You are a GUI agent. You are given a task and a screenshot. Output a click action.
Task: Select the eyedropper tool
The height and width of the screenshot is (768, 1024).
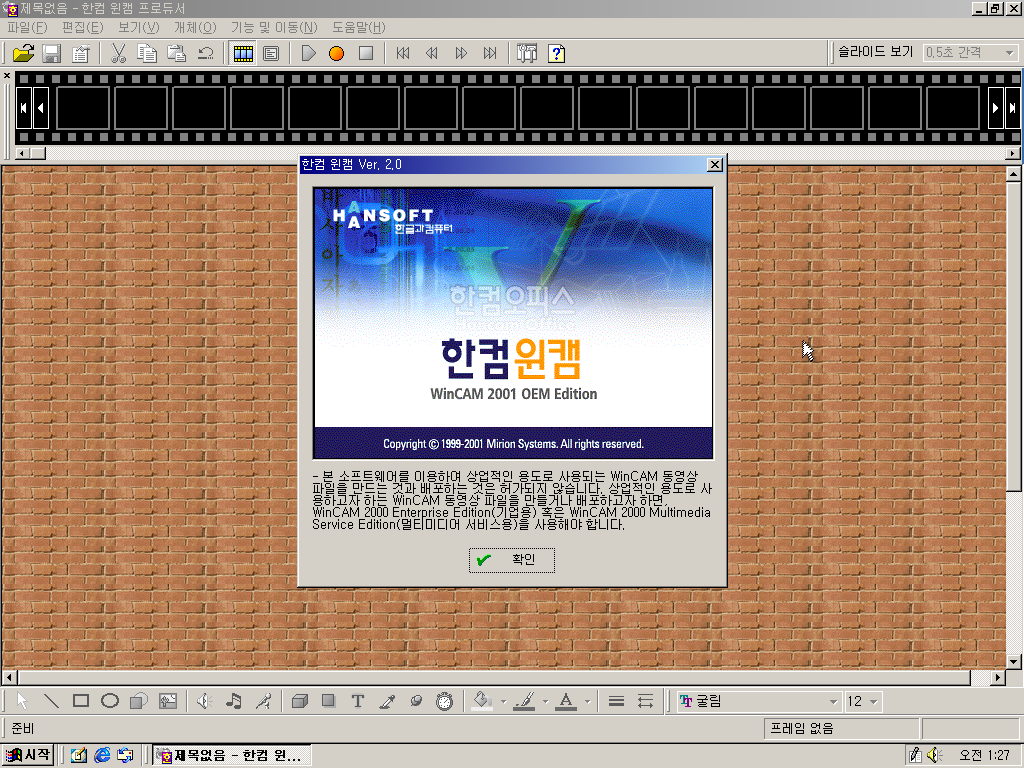(x=387, y=701)
